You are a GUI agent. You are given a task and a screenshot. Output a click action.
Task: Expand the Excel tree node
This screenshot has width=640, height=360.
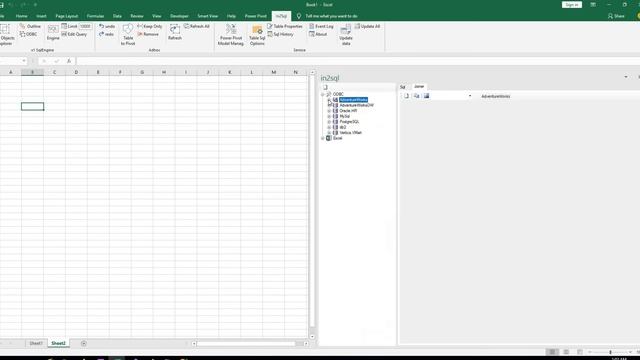(x=323, y=138)
